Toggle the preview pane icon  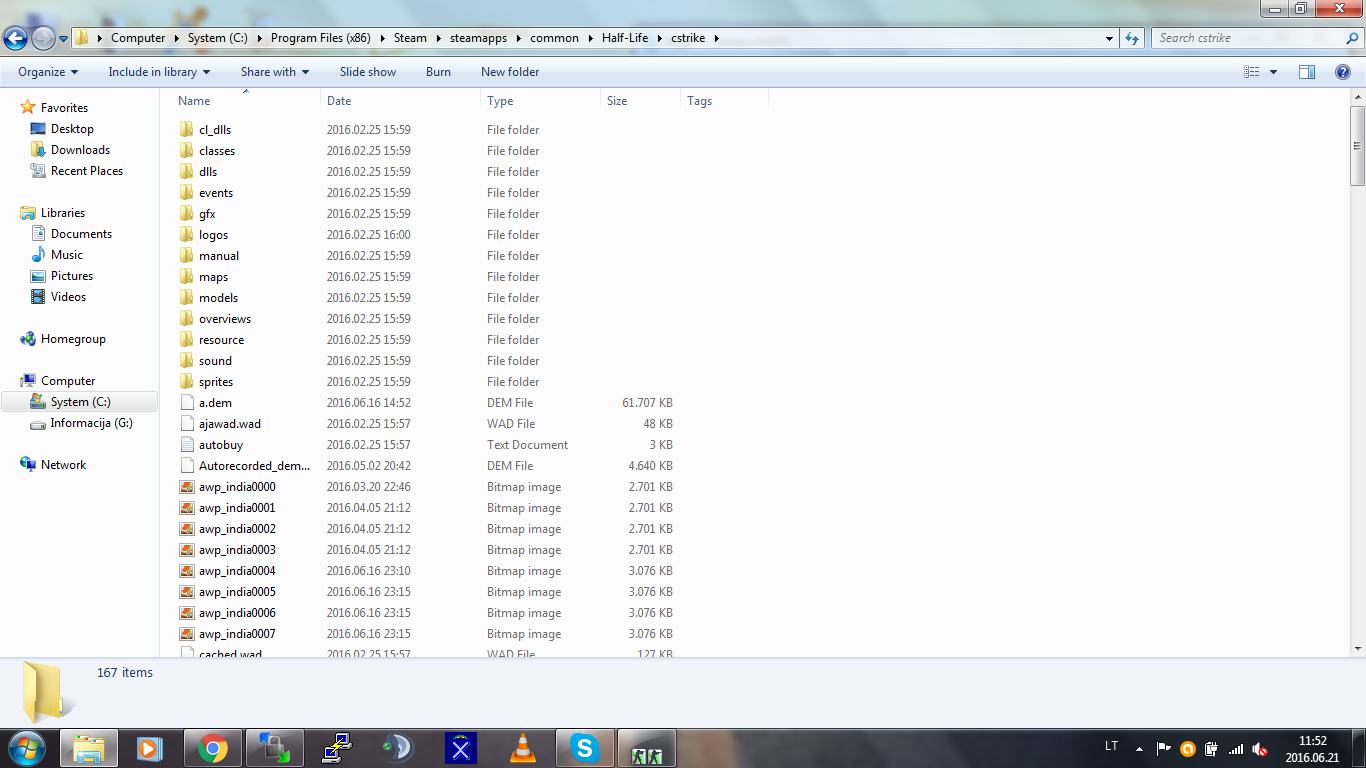(1307, 72)
